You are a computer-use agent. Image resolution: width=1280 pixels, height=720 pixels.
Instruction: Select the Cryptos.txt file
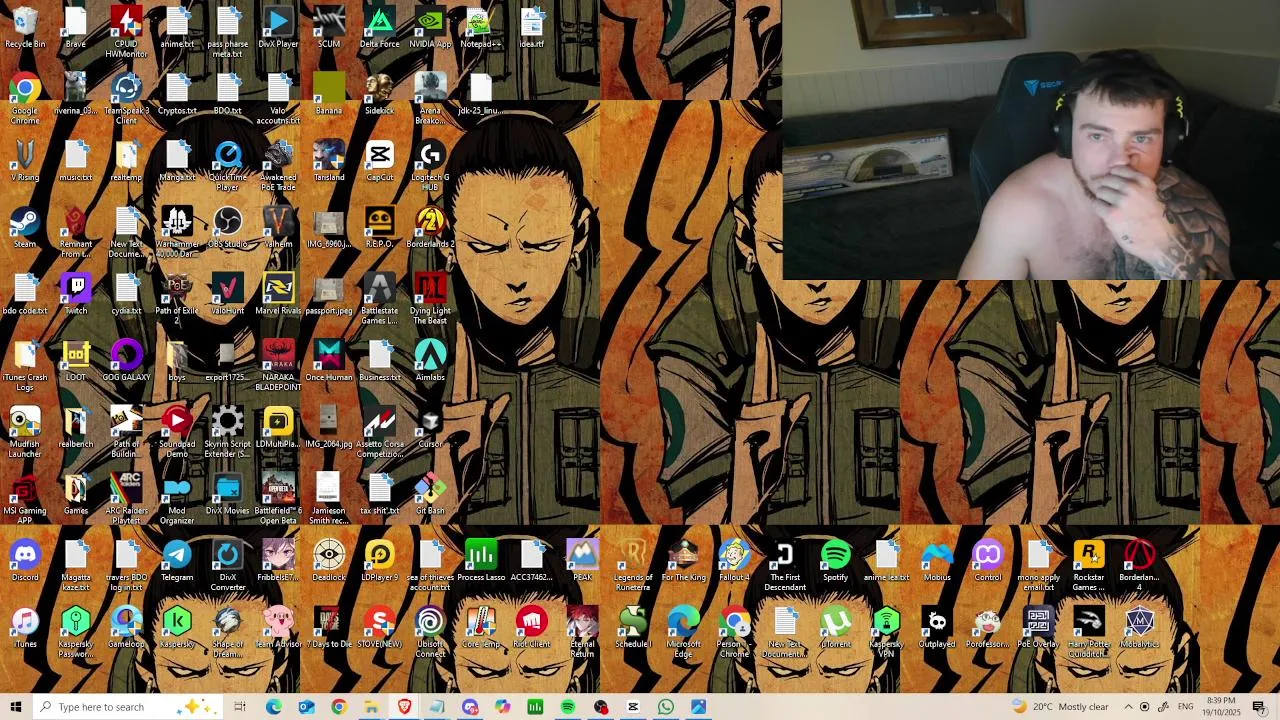177,95
